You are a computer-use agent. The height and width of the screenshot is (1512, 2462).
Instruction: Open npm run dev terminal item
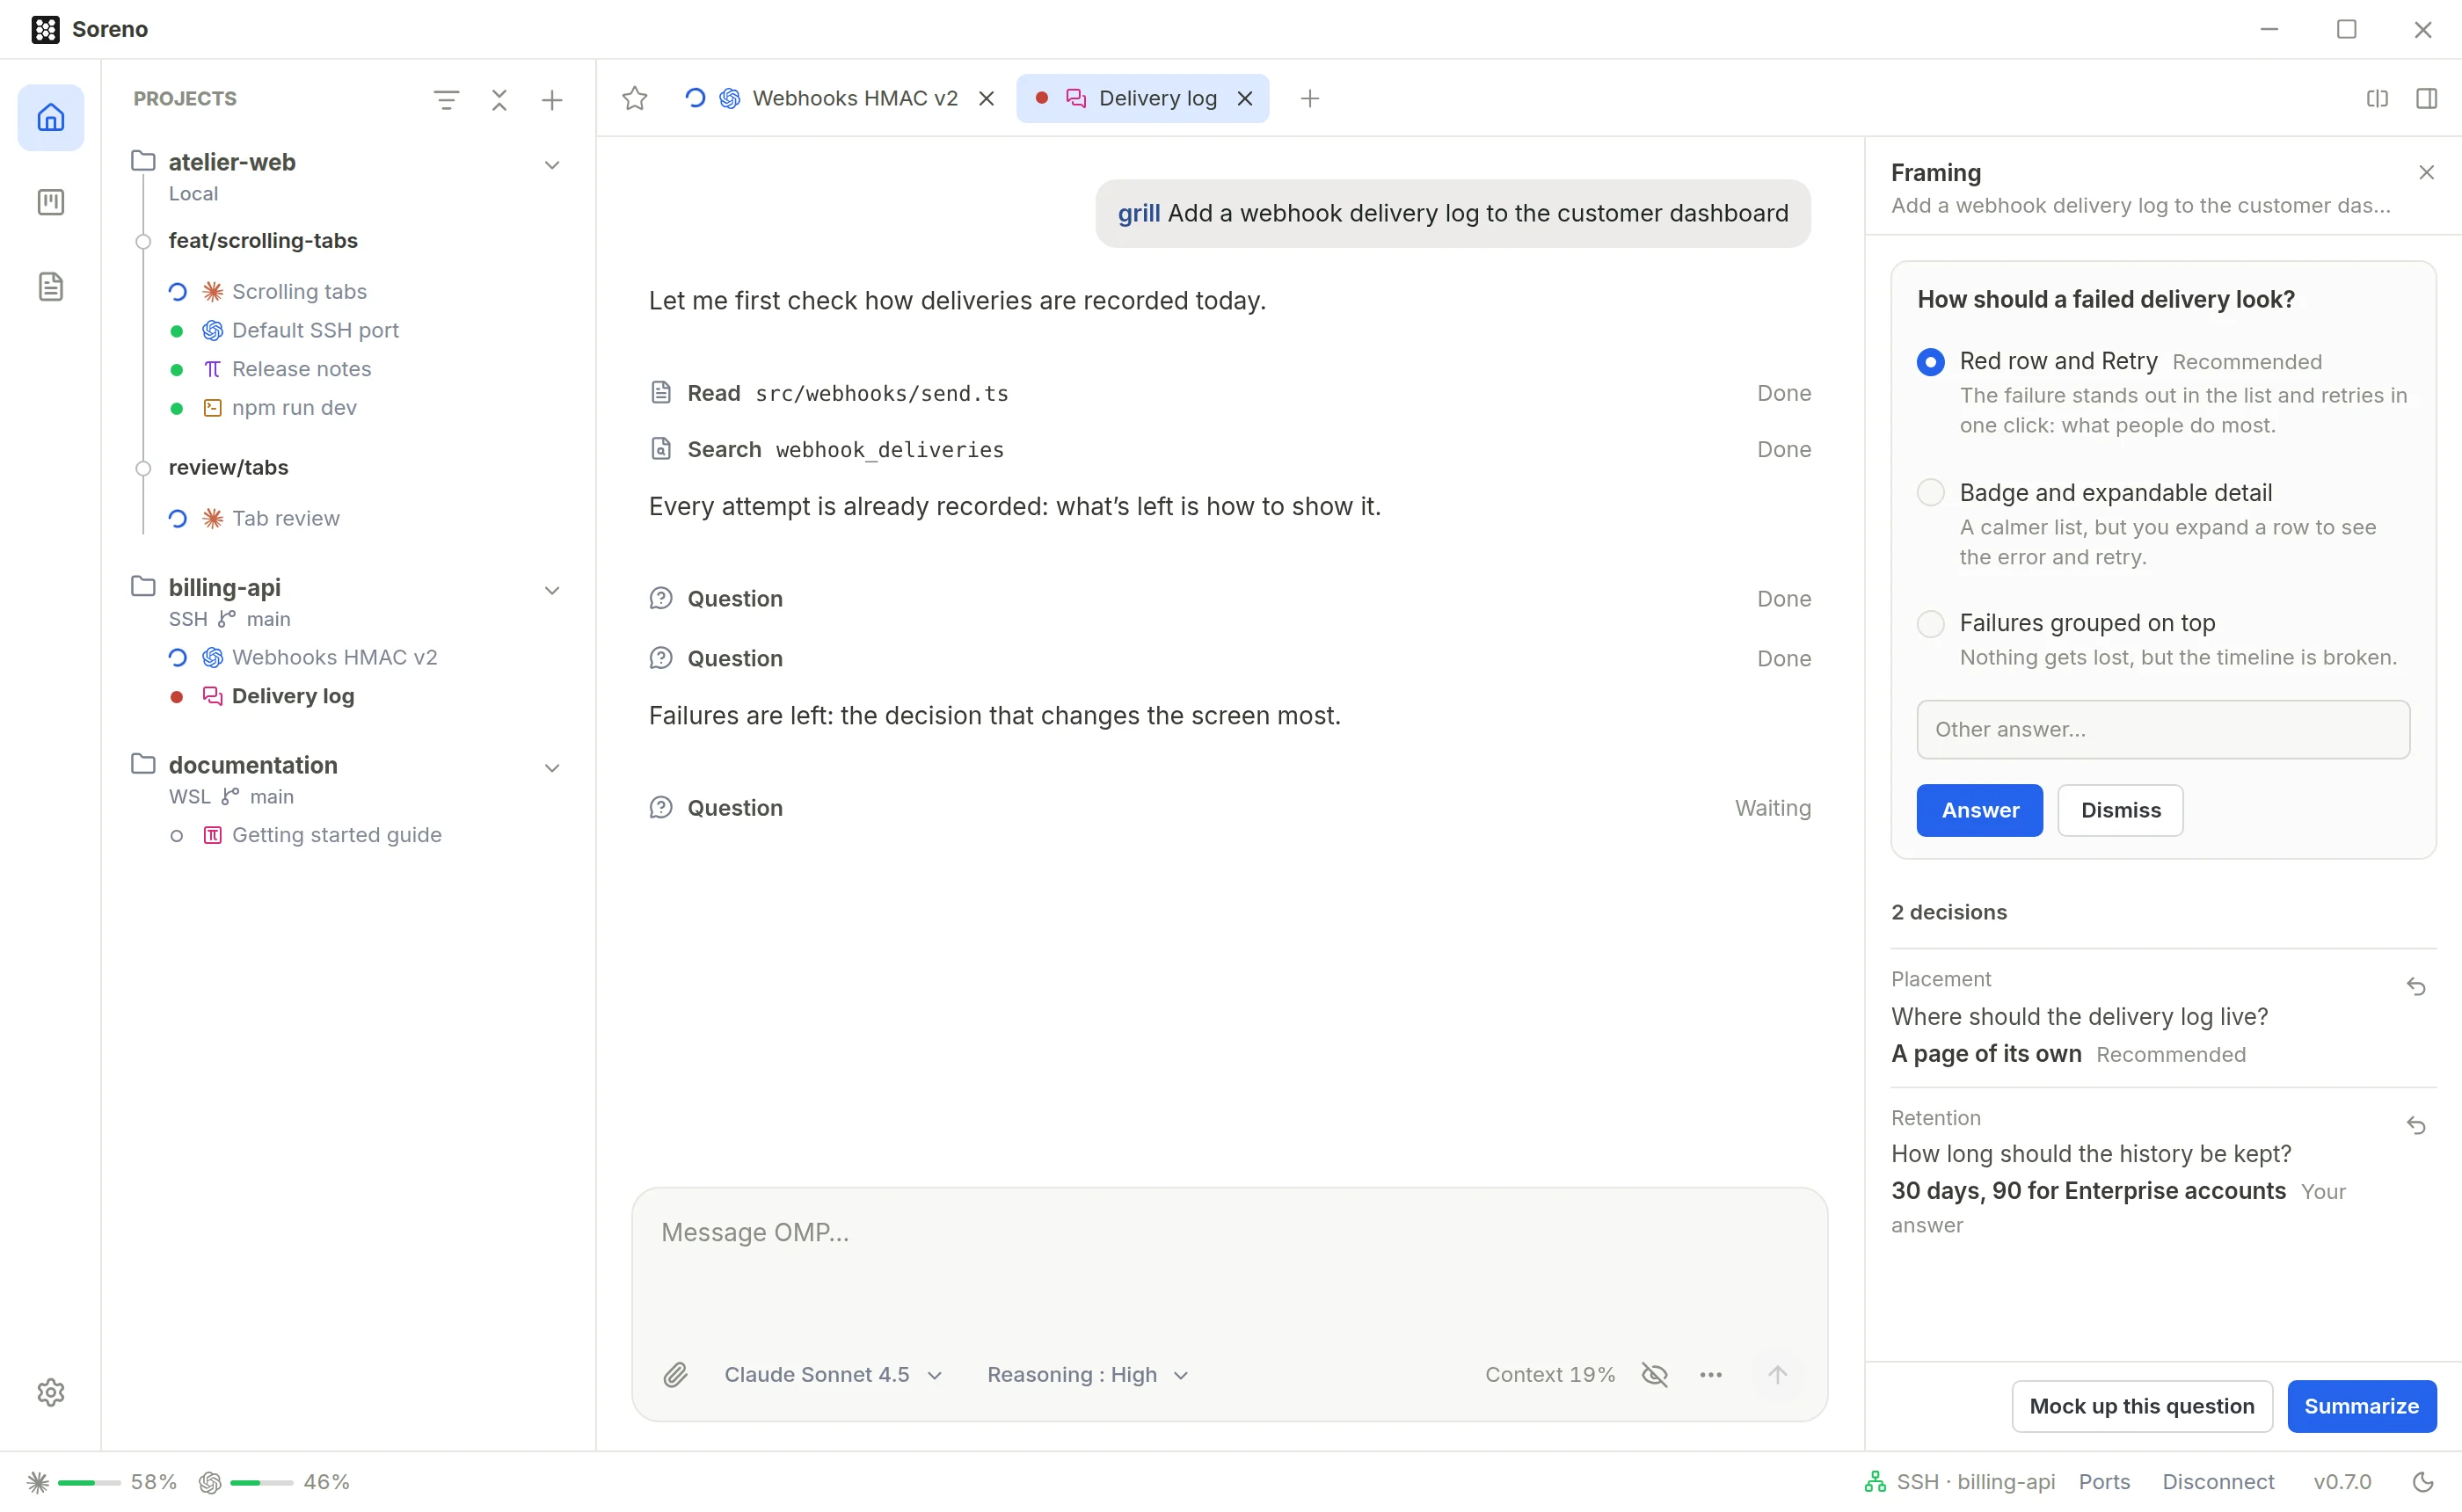(x=294, y=408)
